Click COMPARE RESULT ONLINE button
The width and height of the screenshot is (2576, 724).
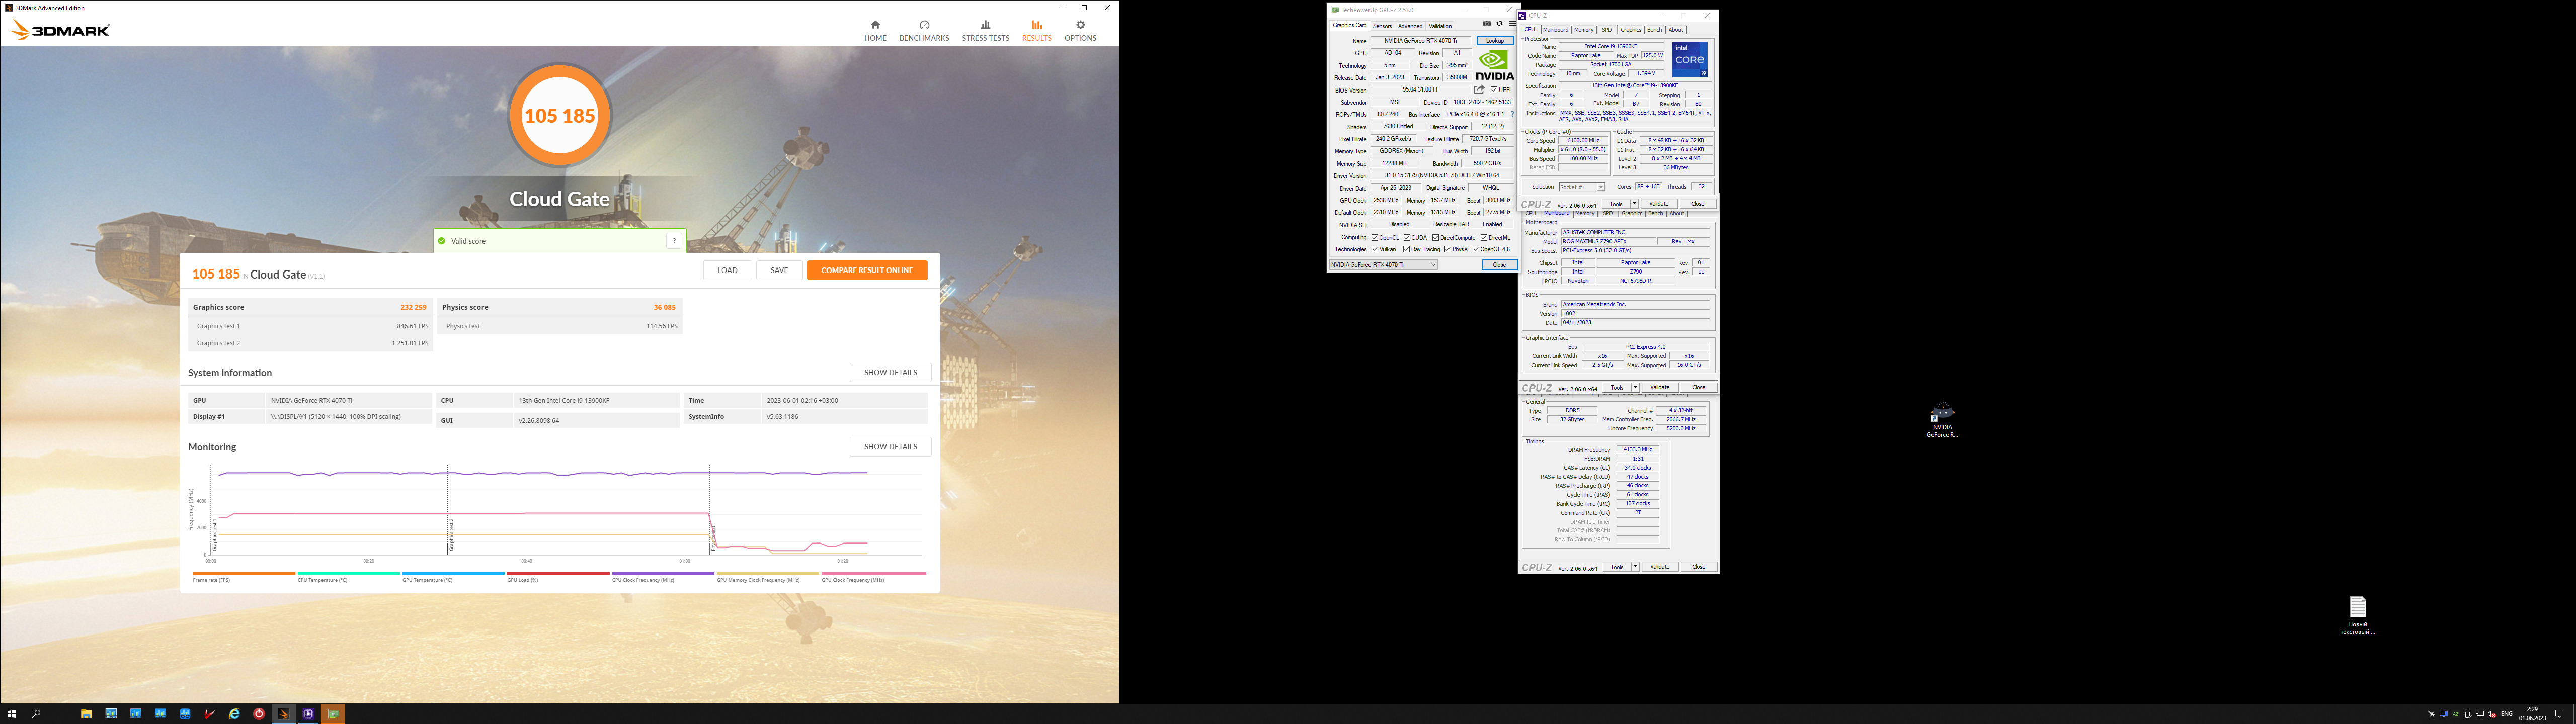867,270
